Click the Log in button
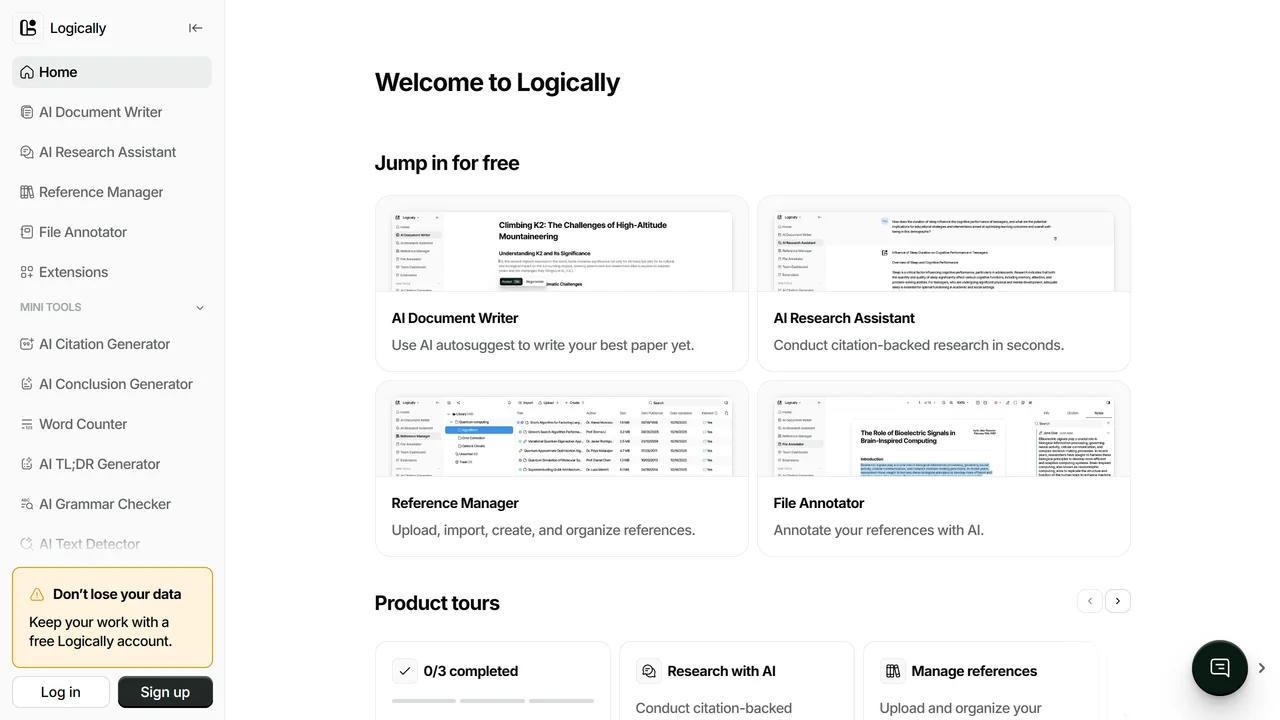Screen dimensions: 1280x720 point(61,692)
